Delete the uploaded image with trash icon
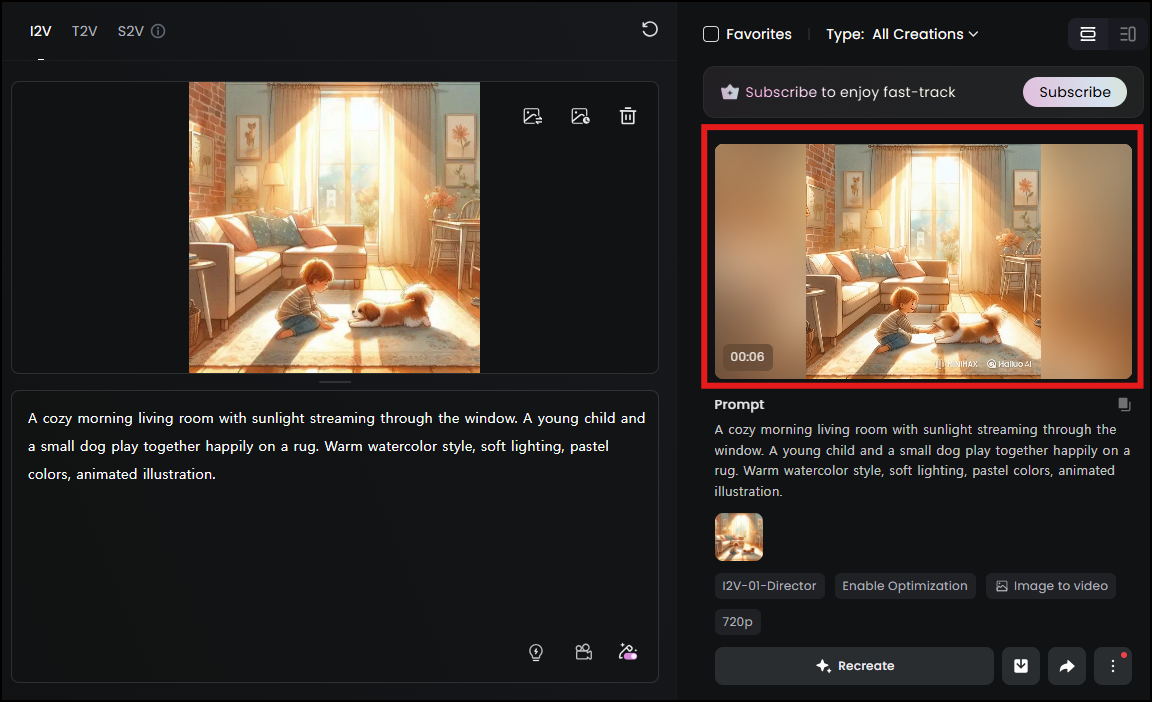Image resolution: width=1152 pixels, height=702 pixels. [627, 116]
